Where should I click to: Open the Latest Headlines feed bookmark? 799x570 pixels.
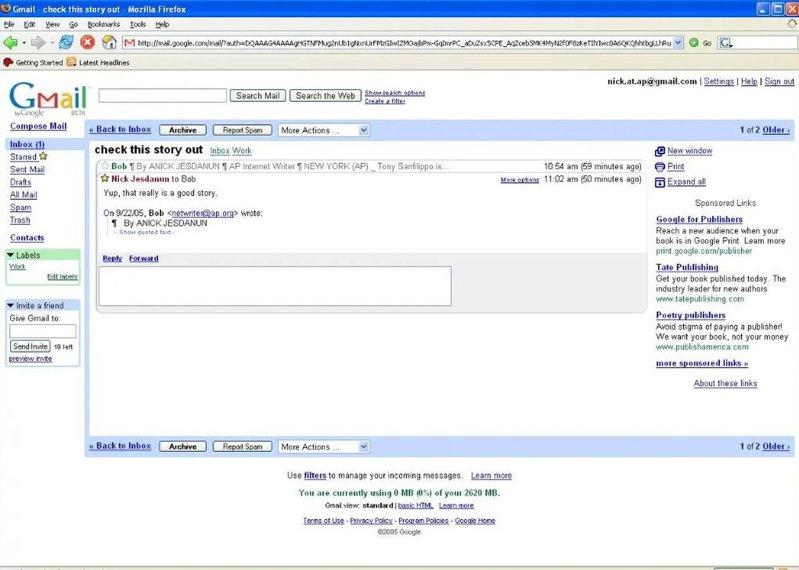[98, 62]
